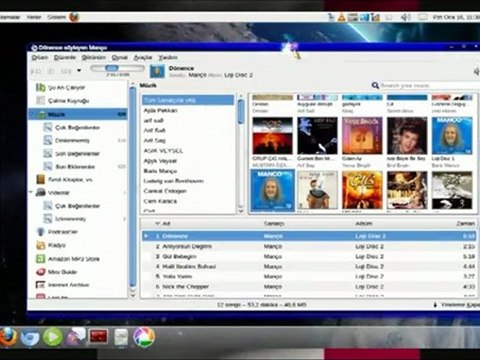Open Podcast'ler in the sidebar

(x=63, y=232)
